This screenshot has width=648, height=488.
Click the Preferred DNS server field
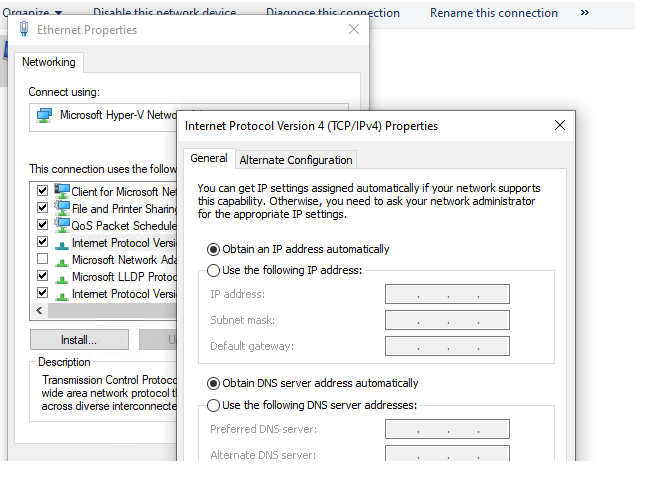pyautogui.click(x=447, y=429)
